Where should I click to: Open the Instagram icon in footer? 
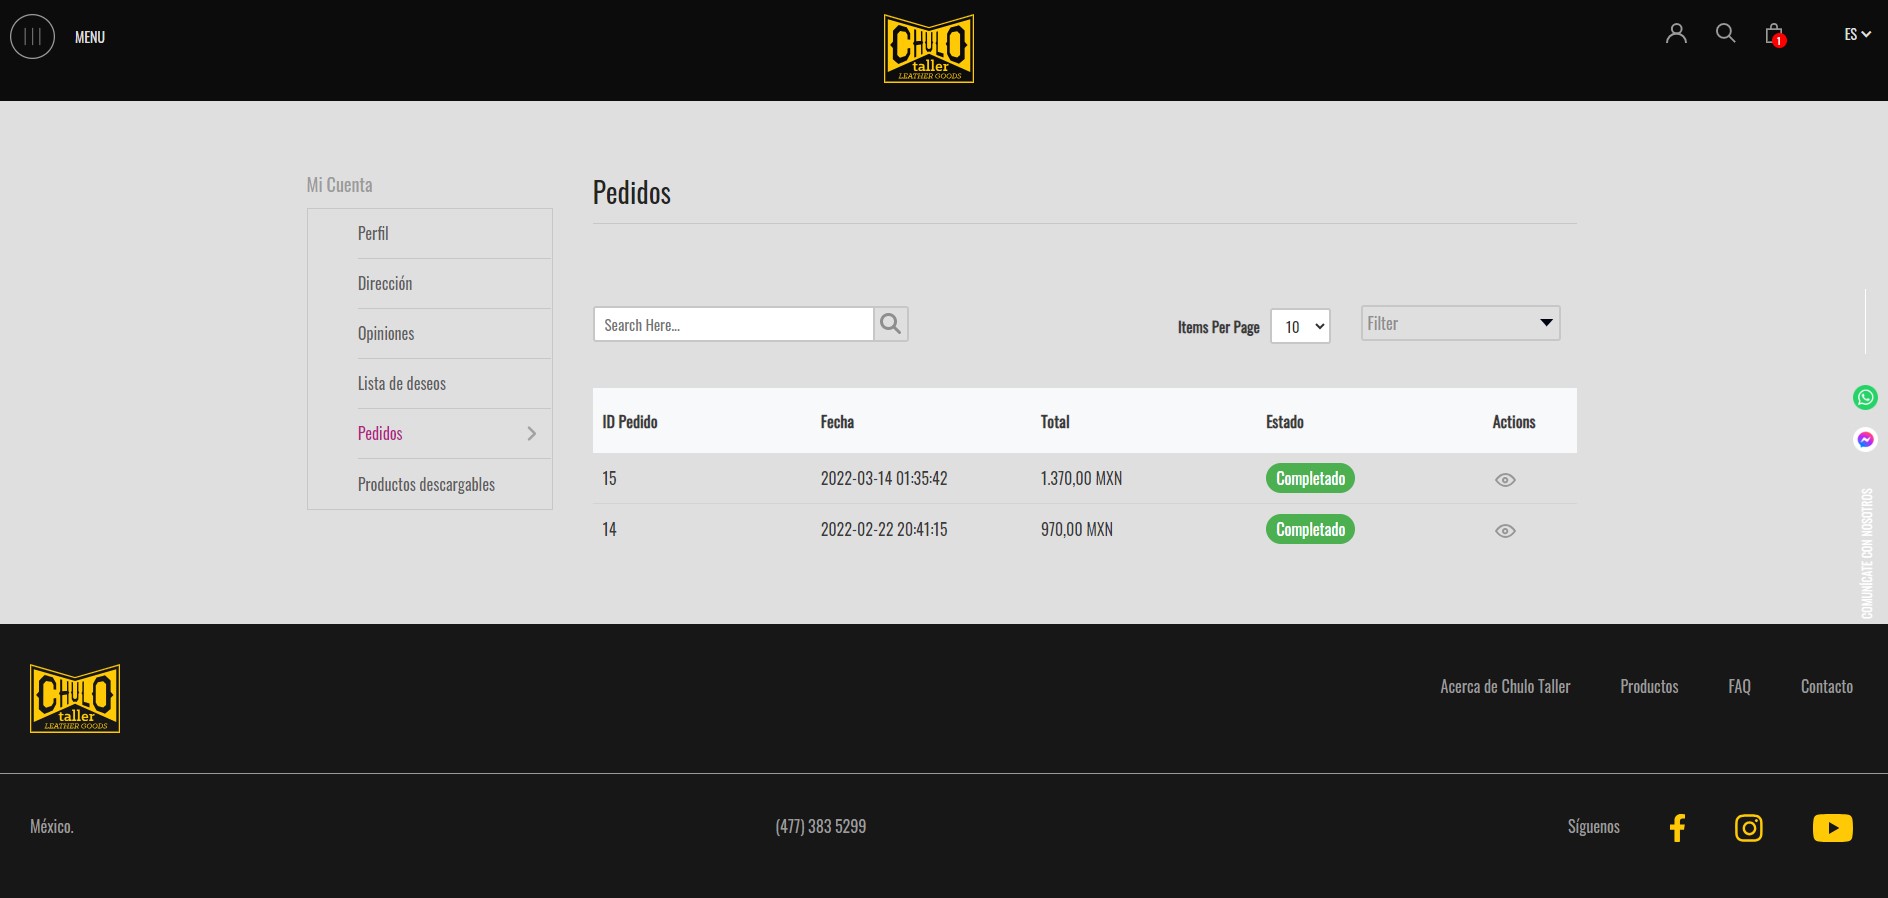(1748, 828)
